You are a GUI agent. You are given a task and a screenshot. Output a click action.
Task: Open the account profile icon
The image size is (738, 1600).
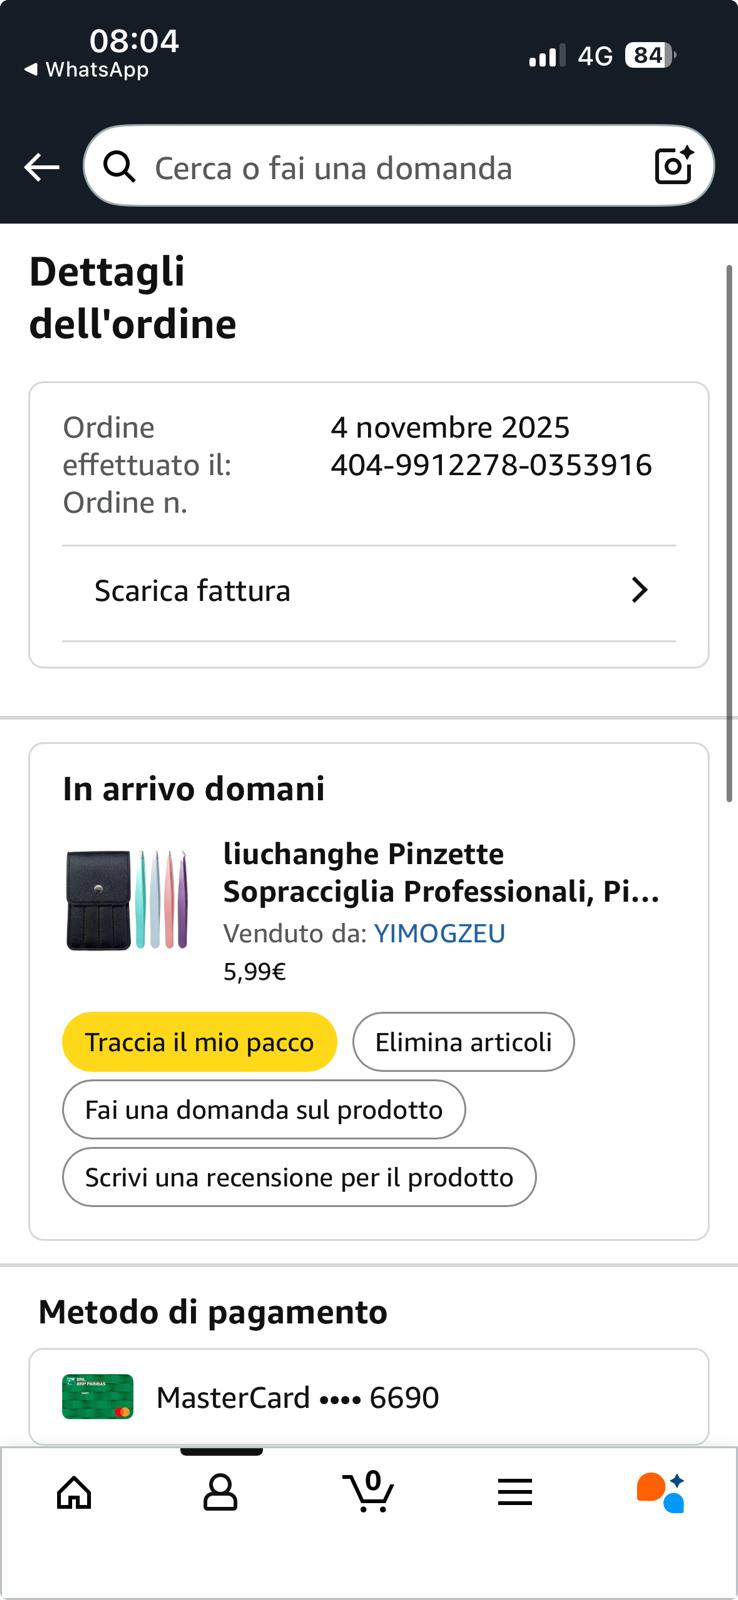pos(220,1492)
